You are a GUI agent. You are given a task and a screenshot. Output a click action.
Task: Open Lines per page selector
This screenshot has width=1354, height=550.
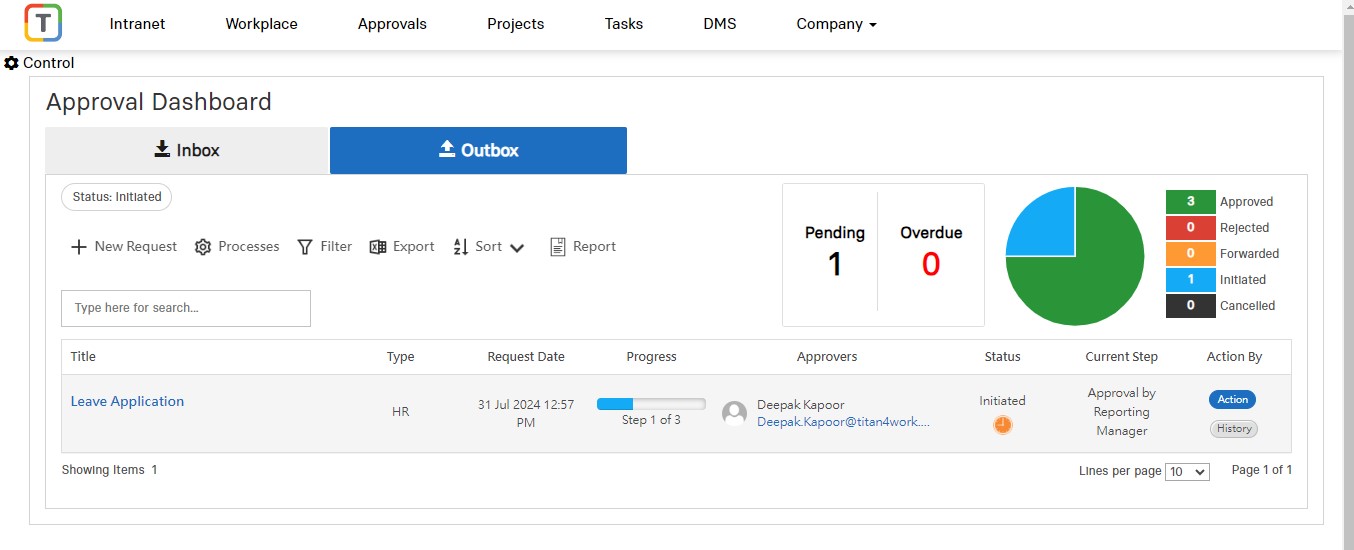tap(1187, 471)
